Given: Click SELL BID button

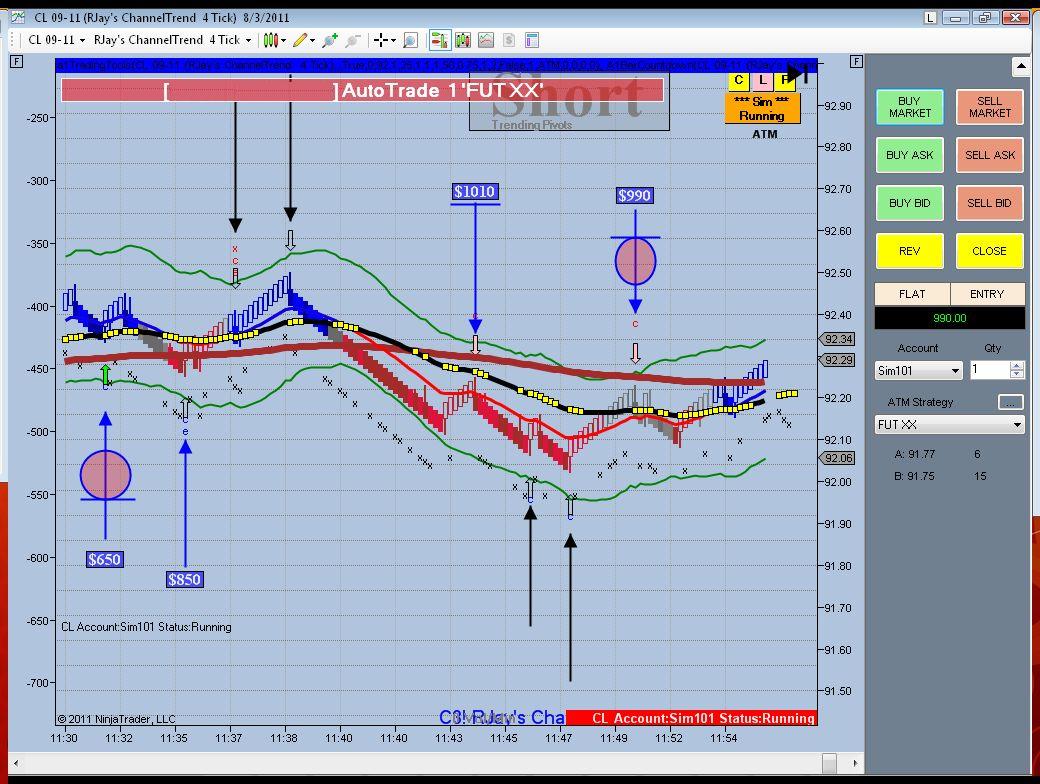Looking at the screenshot, I should pyautogui.click(x=990, y=203).
